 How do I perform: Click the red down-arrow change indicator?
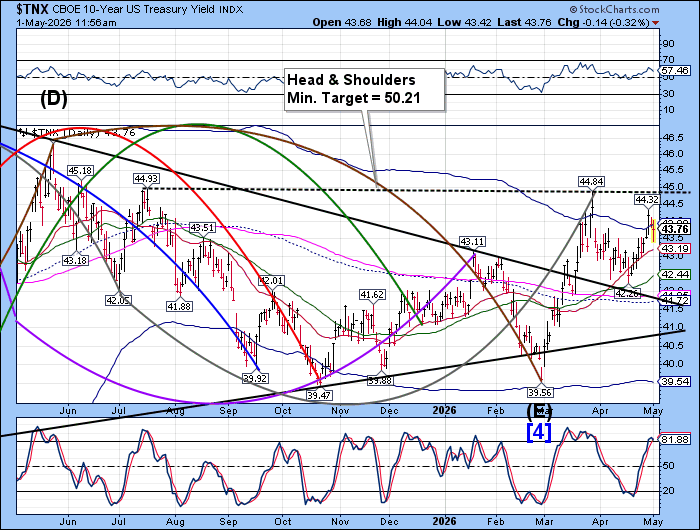pyautogui.click(x=655, y=23)
